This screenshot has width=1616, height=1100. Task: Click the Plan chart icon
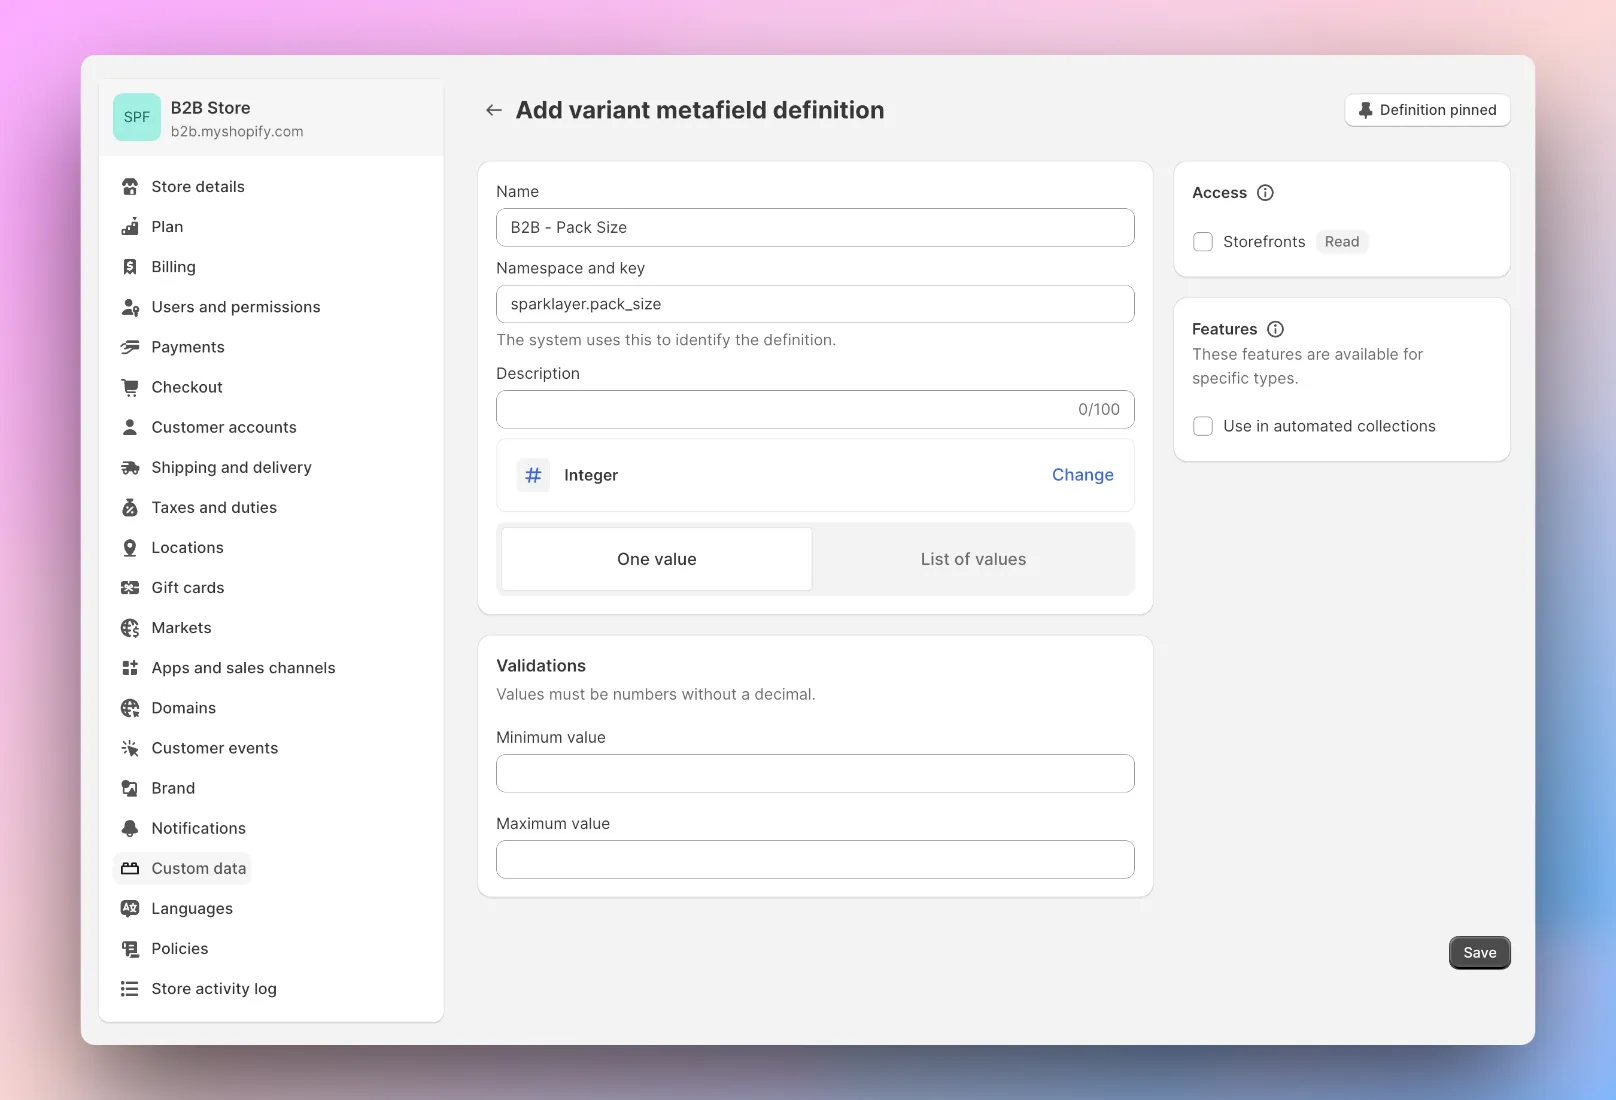pos(130,227)
